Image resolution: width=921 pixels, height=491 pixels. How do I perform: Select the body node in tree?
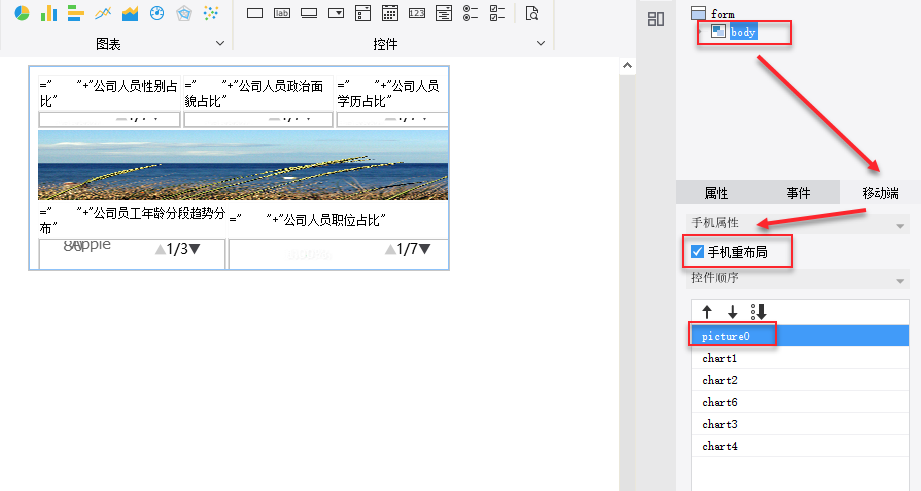click(743, 32)
